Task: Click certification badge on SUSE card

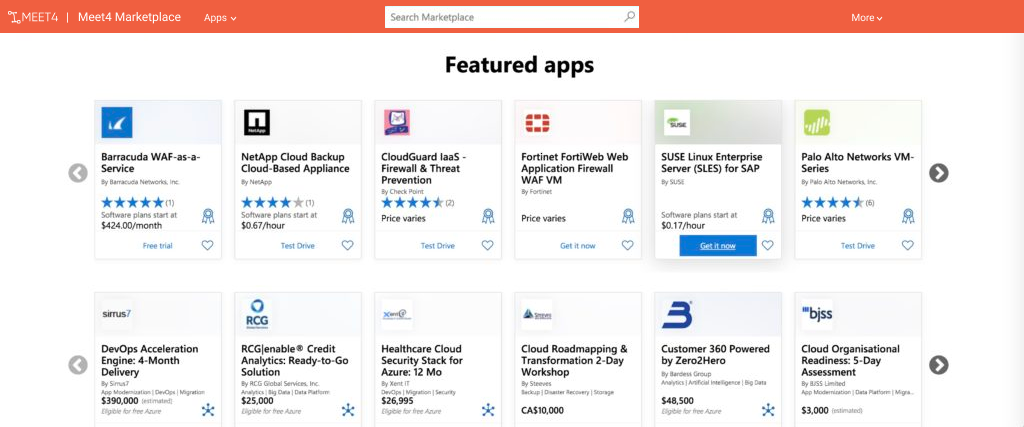Action: click(768, 215)
